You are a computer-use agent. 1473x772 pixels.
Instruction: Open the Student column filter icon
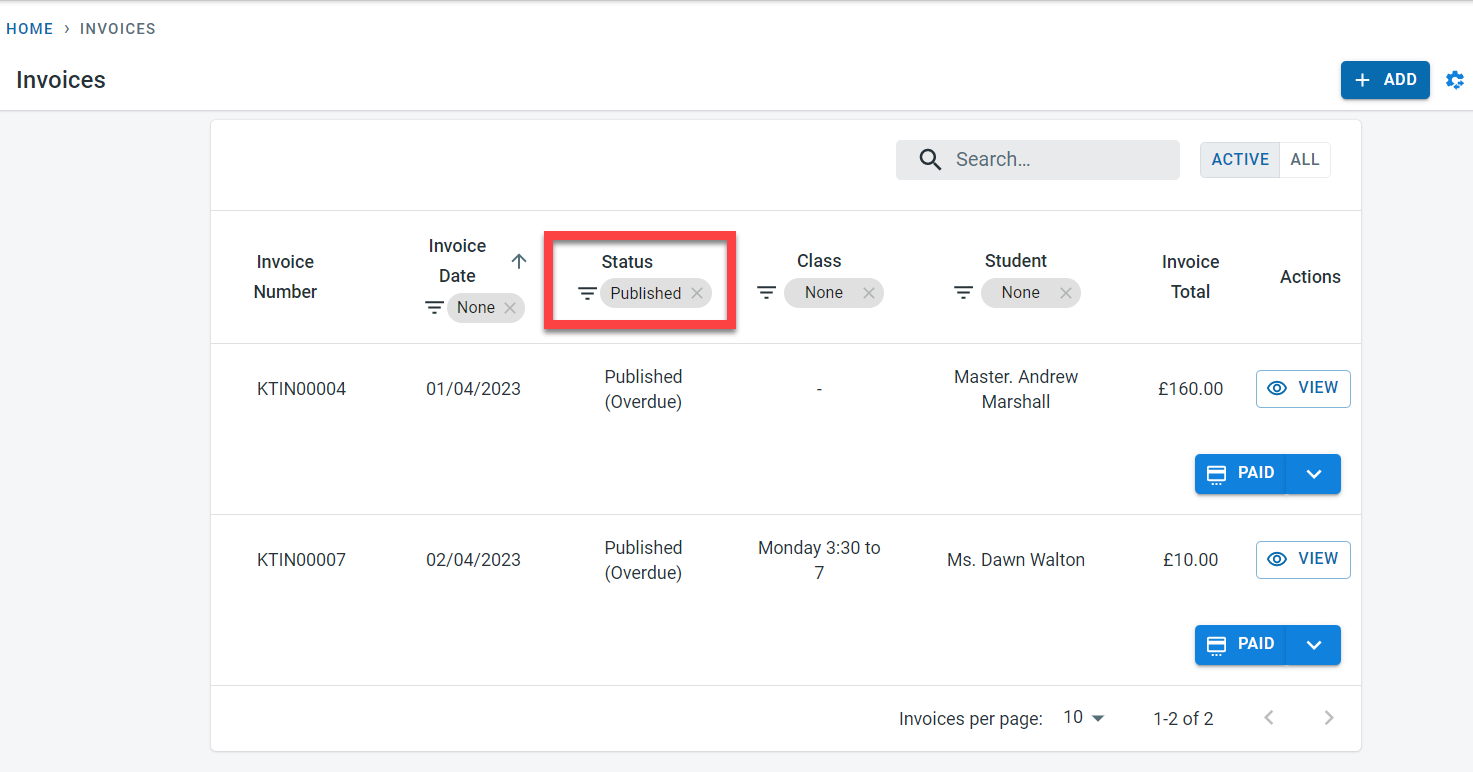[963, 293]
